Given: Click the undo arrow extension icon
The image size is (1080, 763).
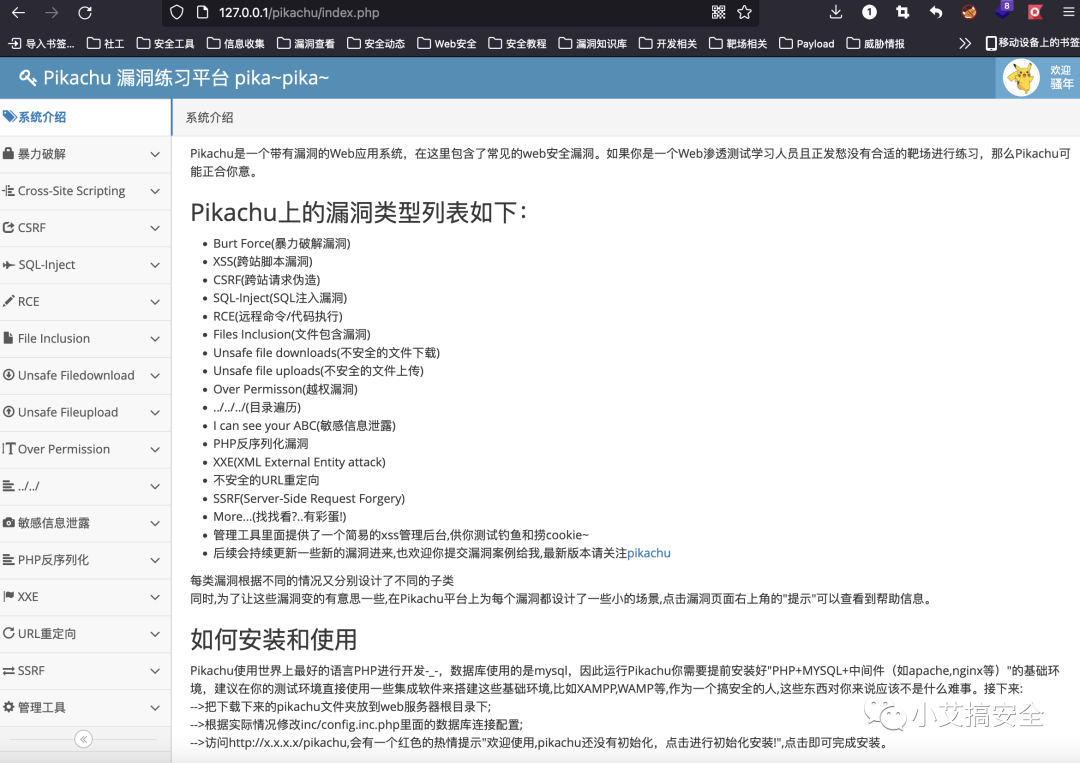Looking at the screenshot, I should tap(935, 12).
